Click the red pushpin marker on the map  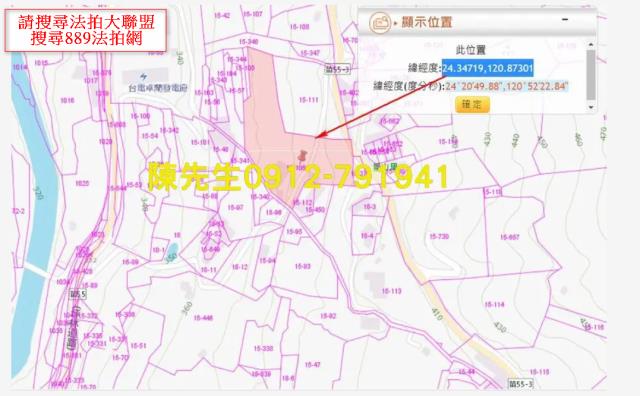302,156
